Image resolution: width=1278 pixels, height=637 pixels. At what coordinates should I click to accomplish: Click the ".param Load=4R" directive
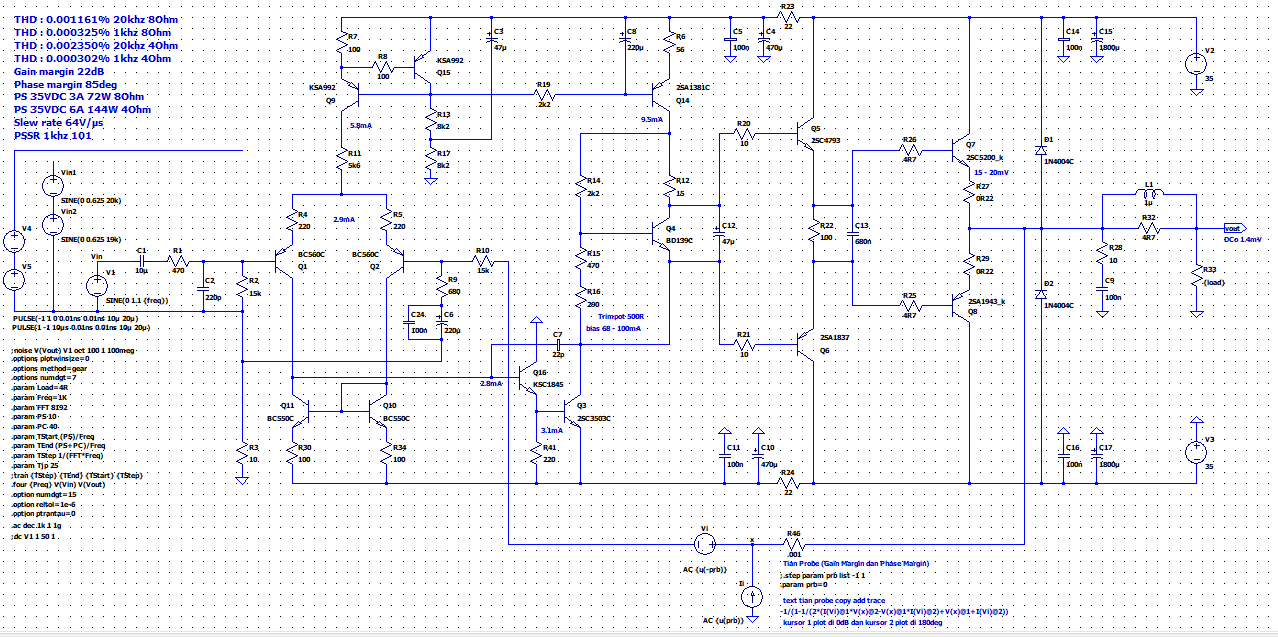(38, 386)
